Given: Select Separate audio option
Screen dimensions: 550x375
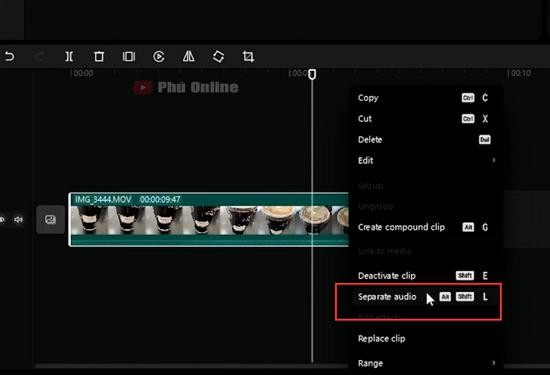Looking at the screenshot, I should (425, 297).
